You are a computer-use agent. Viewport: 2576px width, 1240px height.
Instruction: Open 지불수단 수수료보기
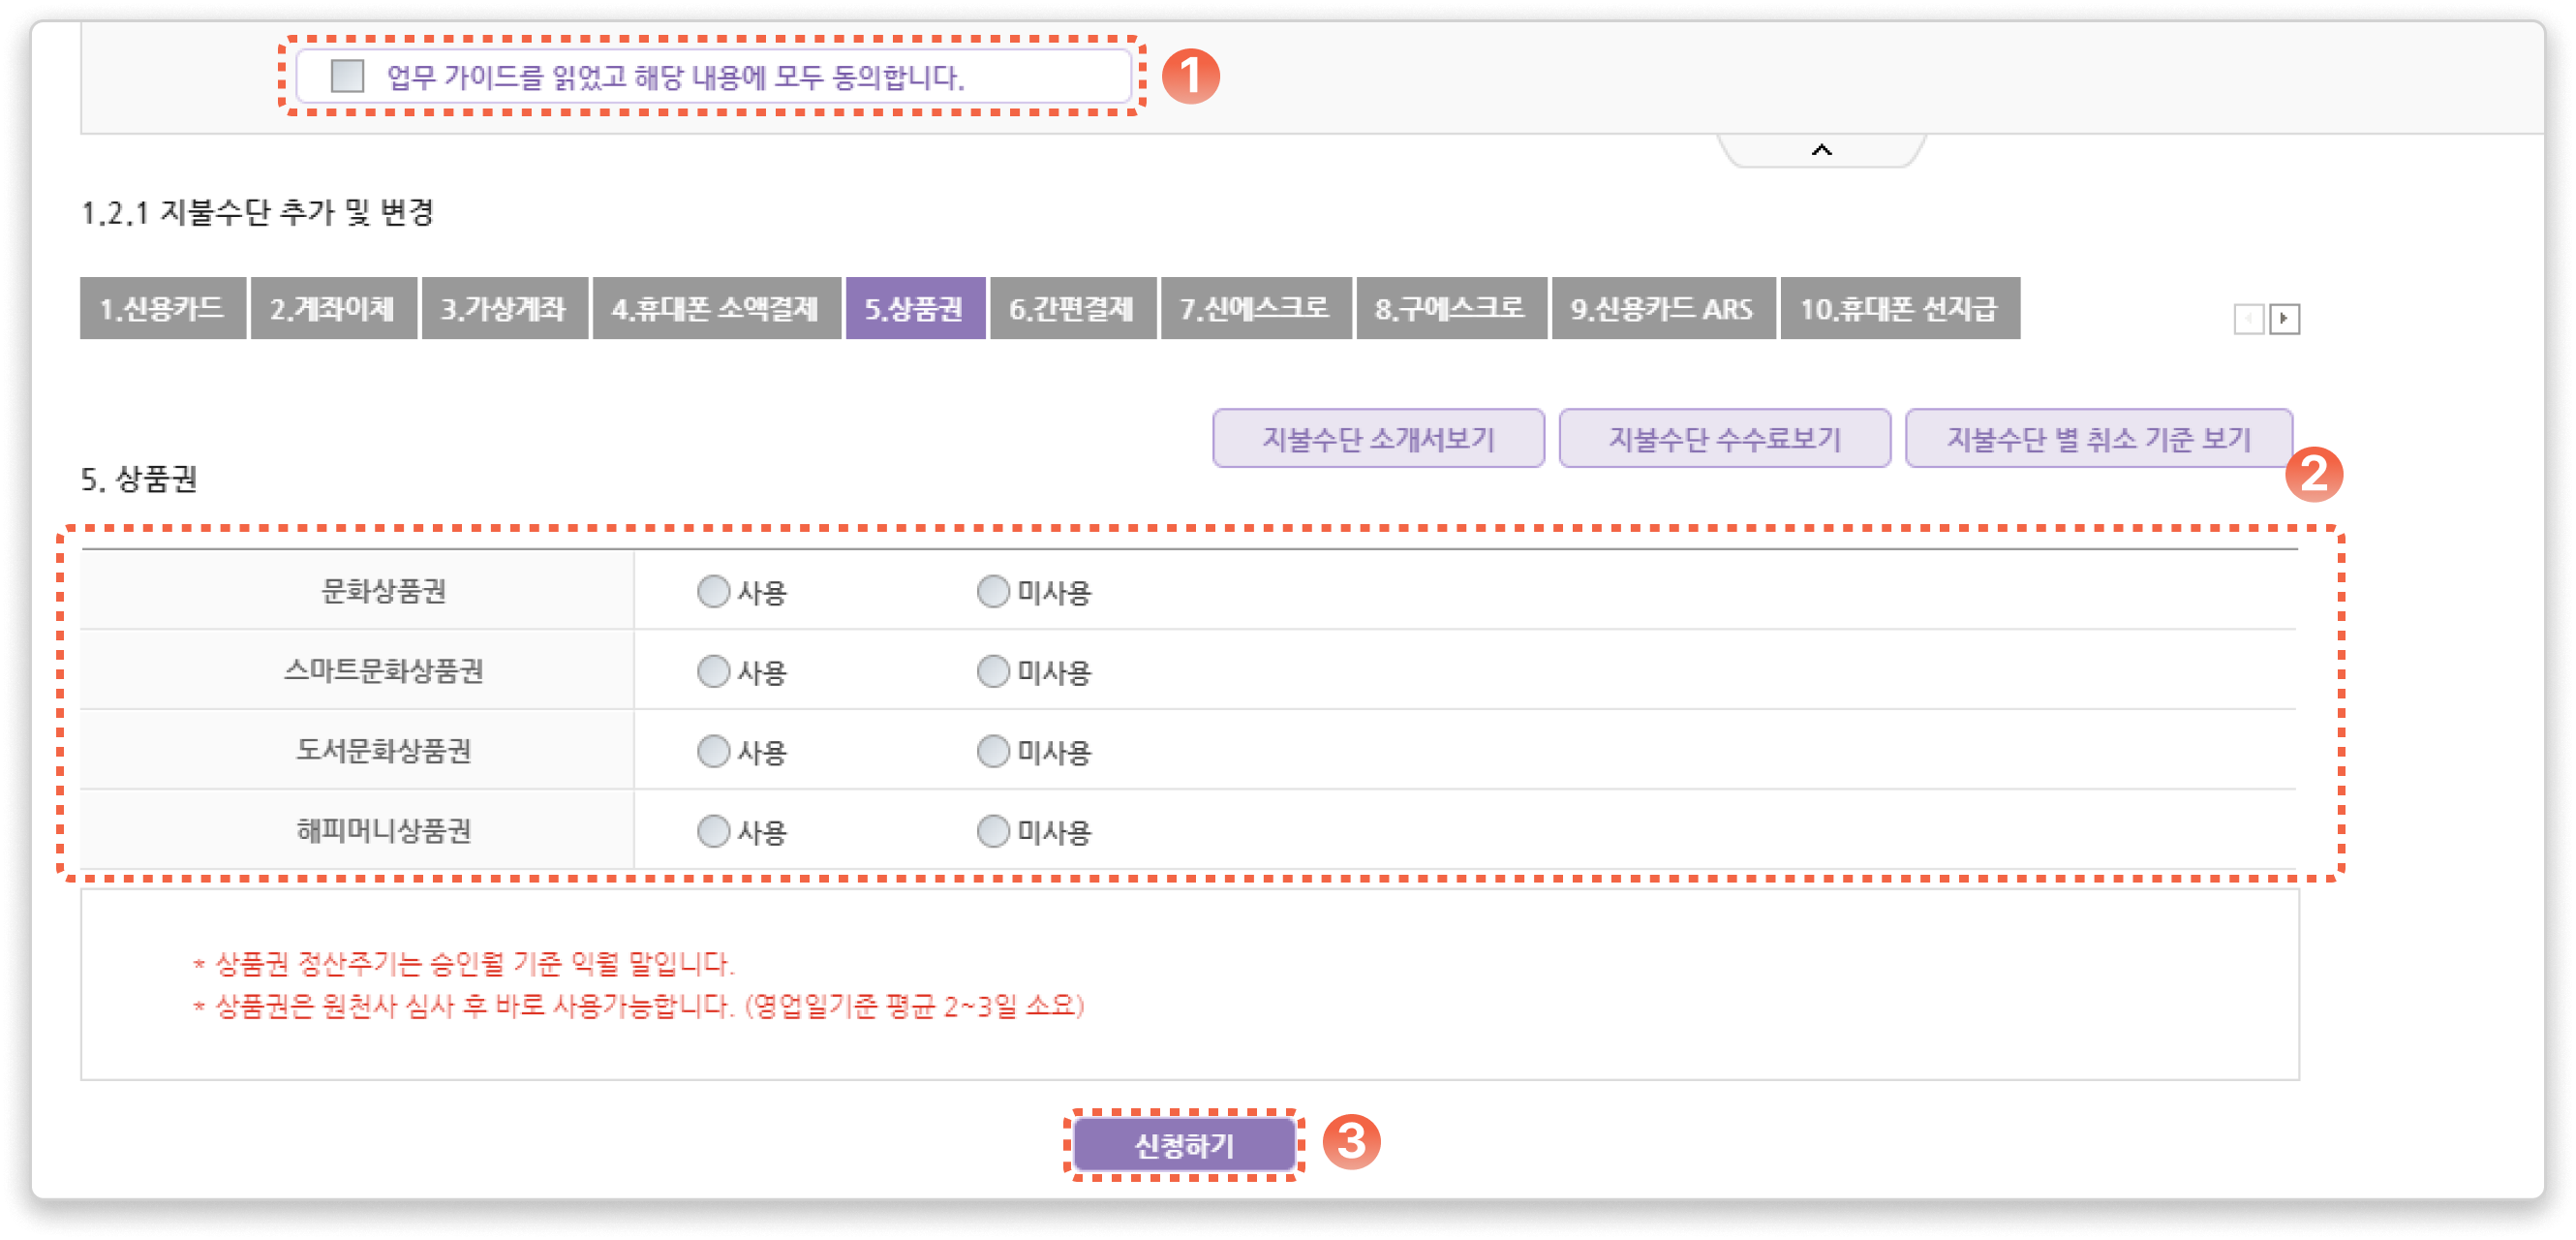pyautogui.click(x=1724, y=438)
